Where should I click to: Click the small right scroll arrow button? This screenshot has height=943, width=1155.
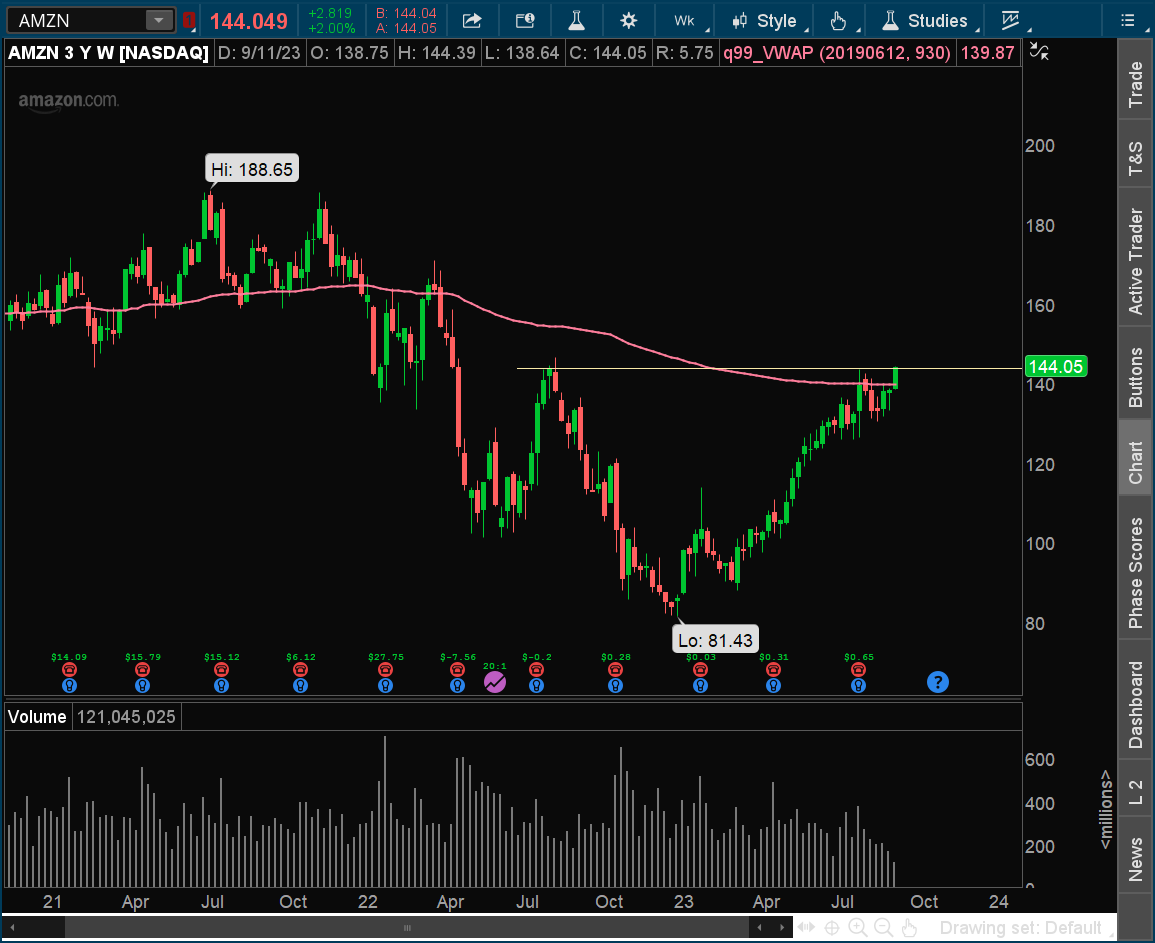[782, 928]
